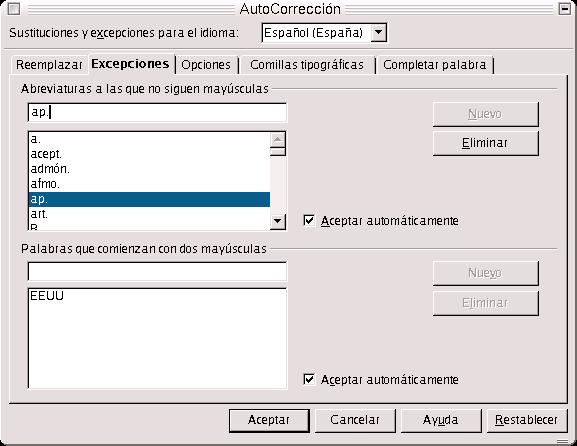This screenshot has height=446, width=577.
Task: Click the scroll down arrow in abbreviations list
Action: pos(278,222)
